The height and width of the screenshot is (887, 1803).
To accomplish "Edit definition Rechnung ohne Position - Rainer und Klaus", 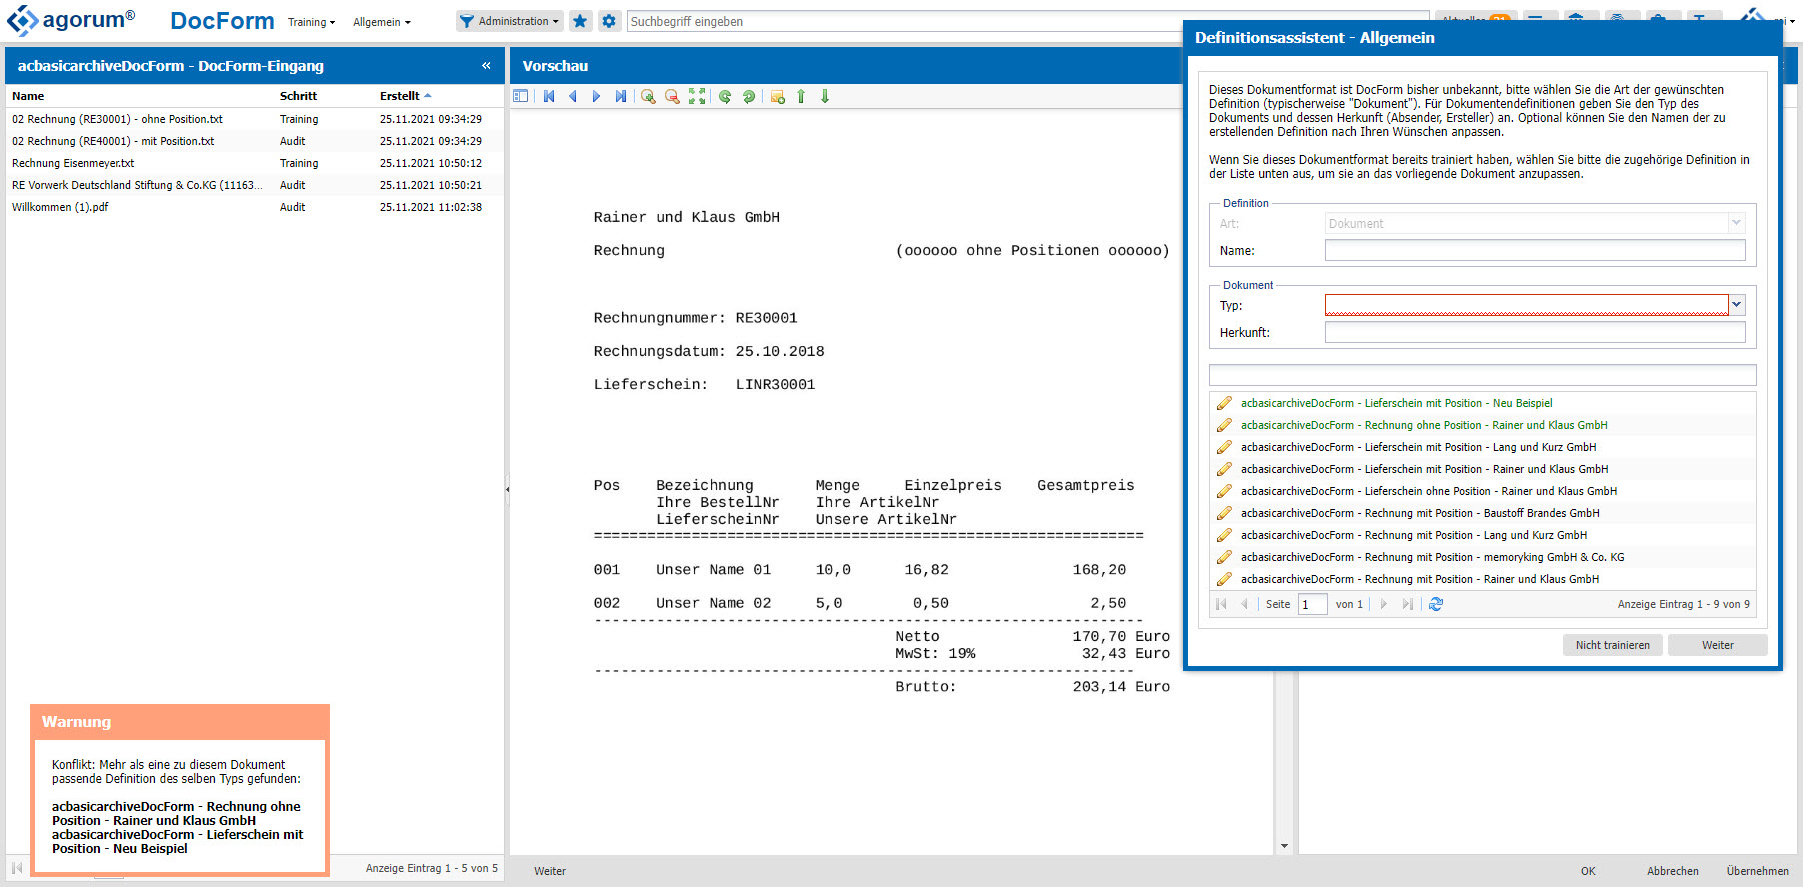I will click(1224, 425).
